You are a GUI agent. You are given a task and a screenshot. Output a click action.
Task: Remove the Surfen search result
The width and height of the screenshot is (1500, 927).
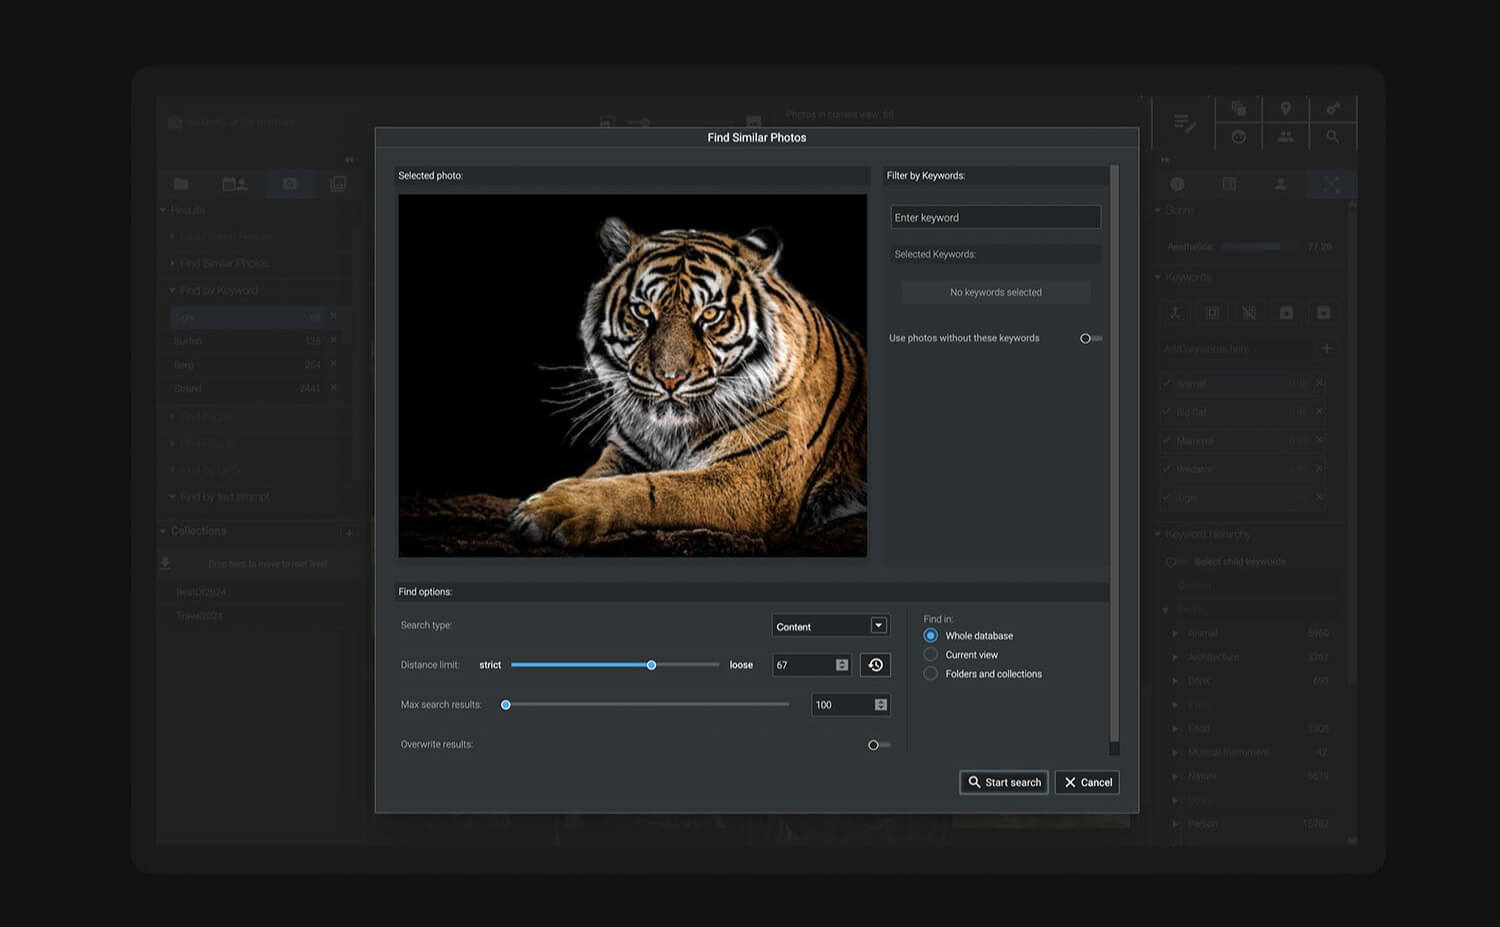tap(334, 341)
